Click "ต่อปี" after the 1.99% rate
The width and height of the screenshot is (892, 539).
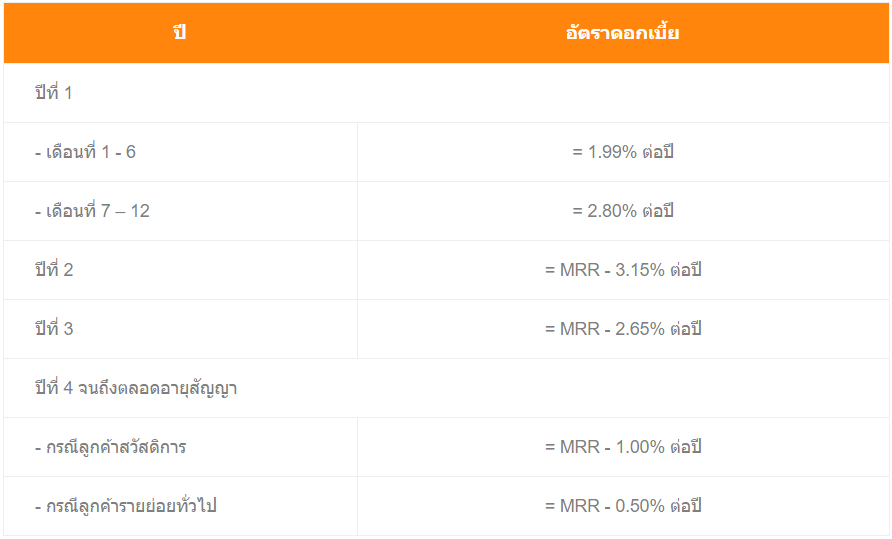click(658, 152)
